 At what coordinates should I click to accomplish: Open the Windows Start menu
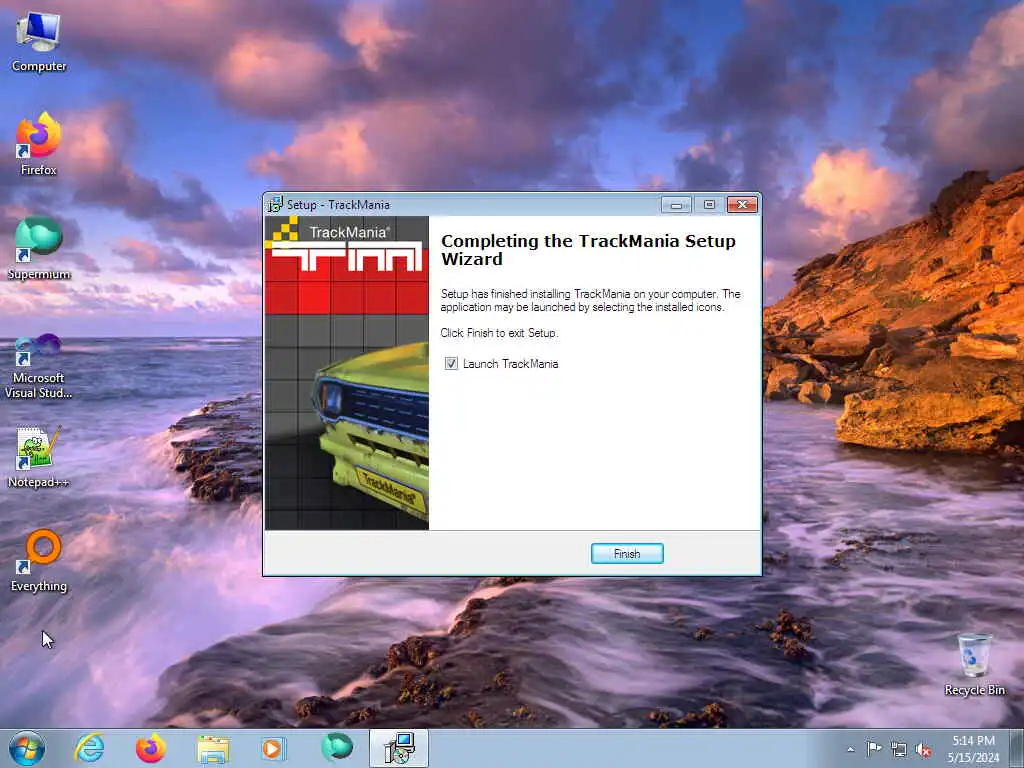[27, 748]
